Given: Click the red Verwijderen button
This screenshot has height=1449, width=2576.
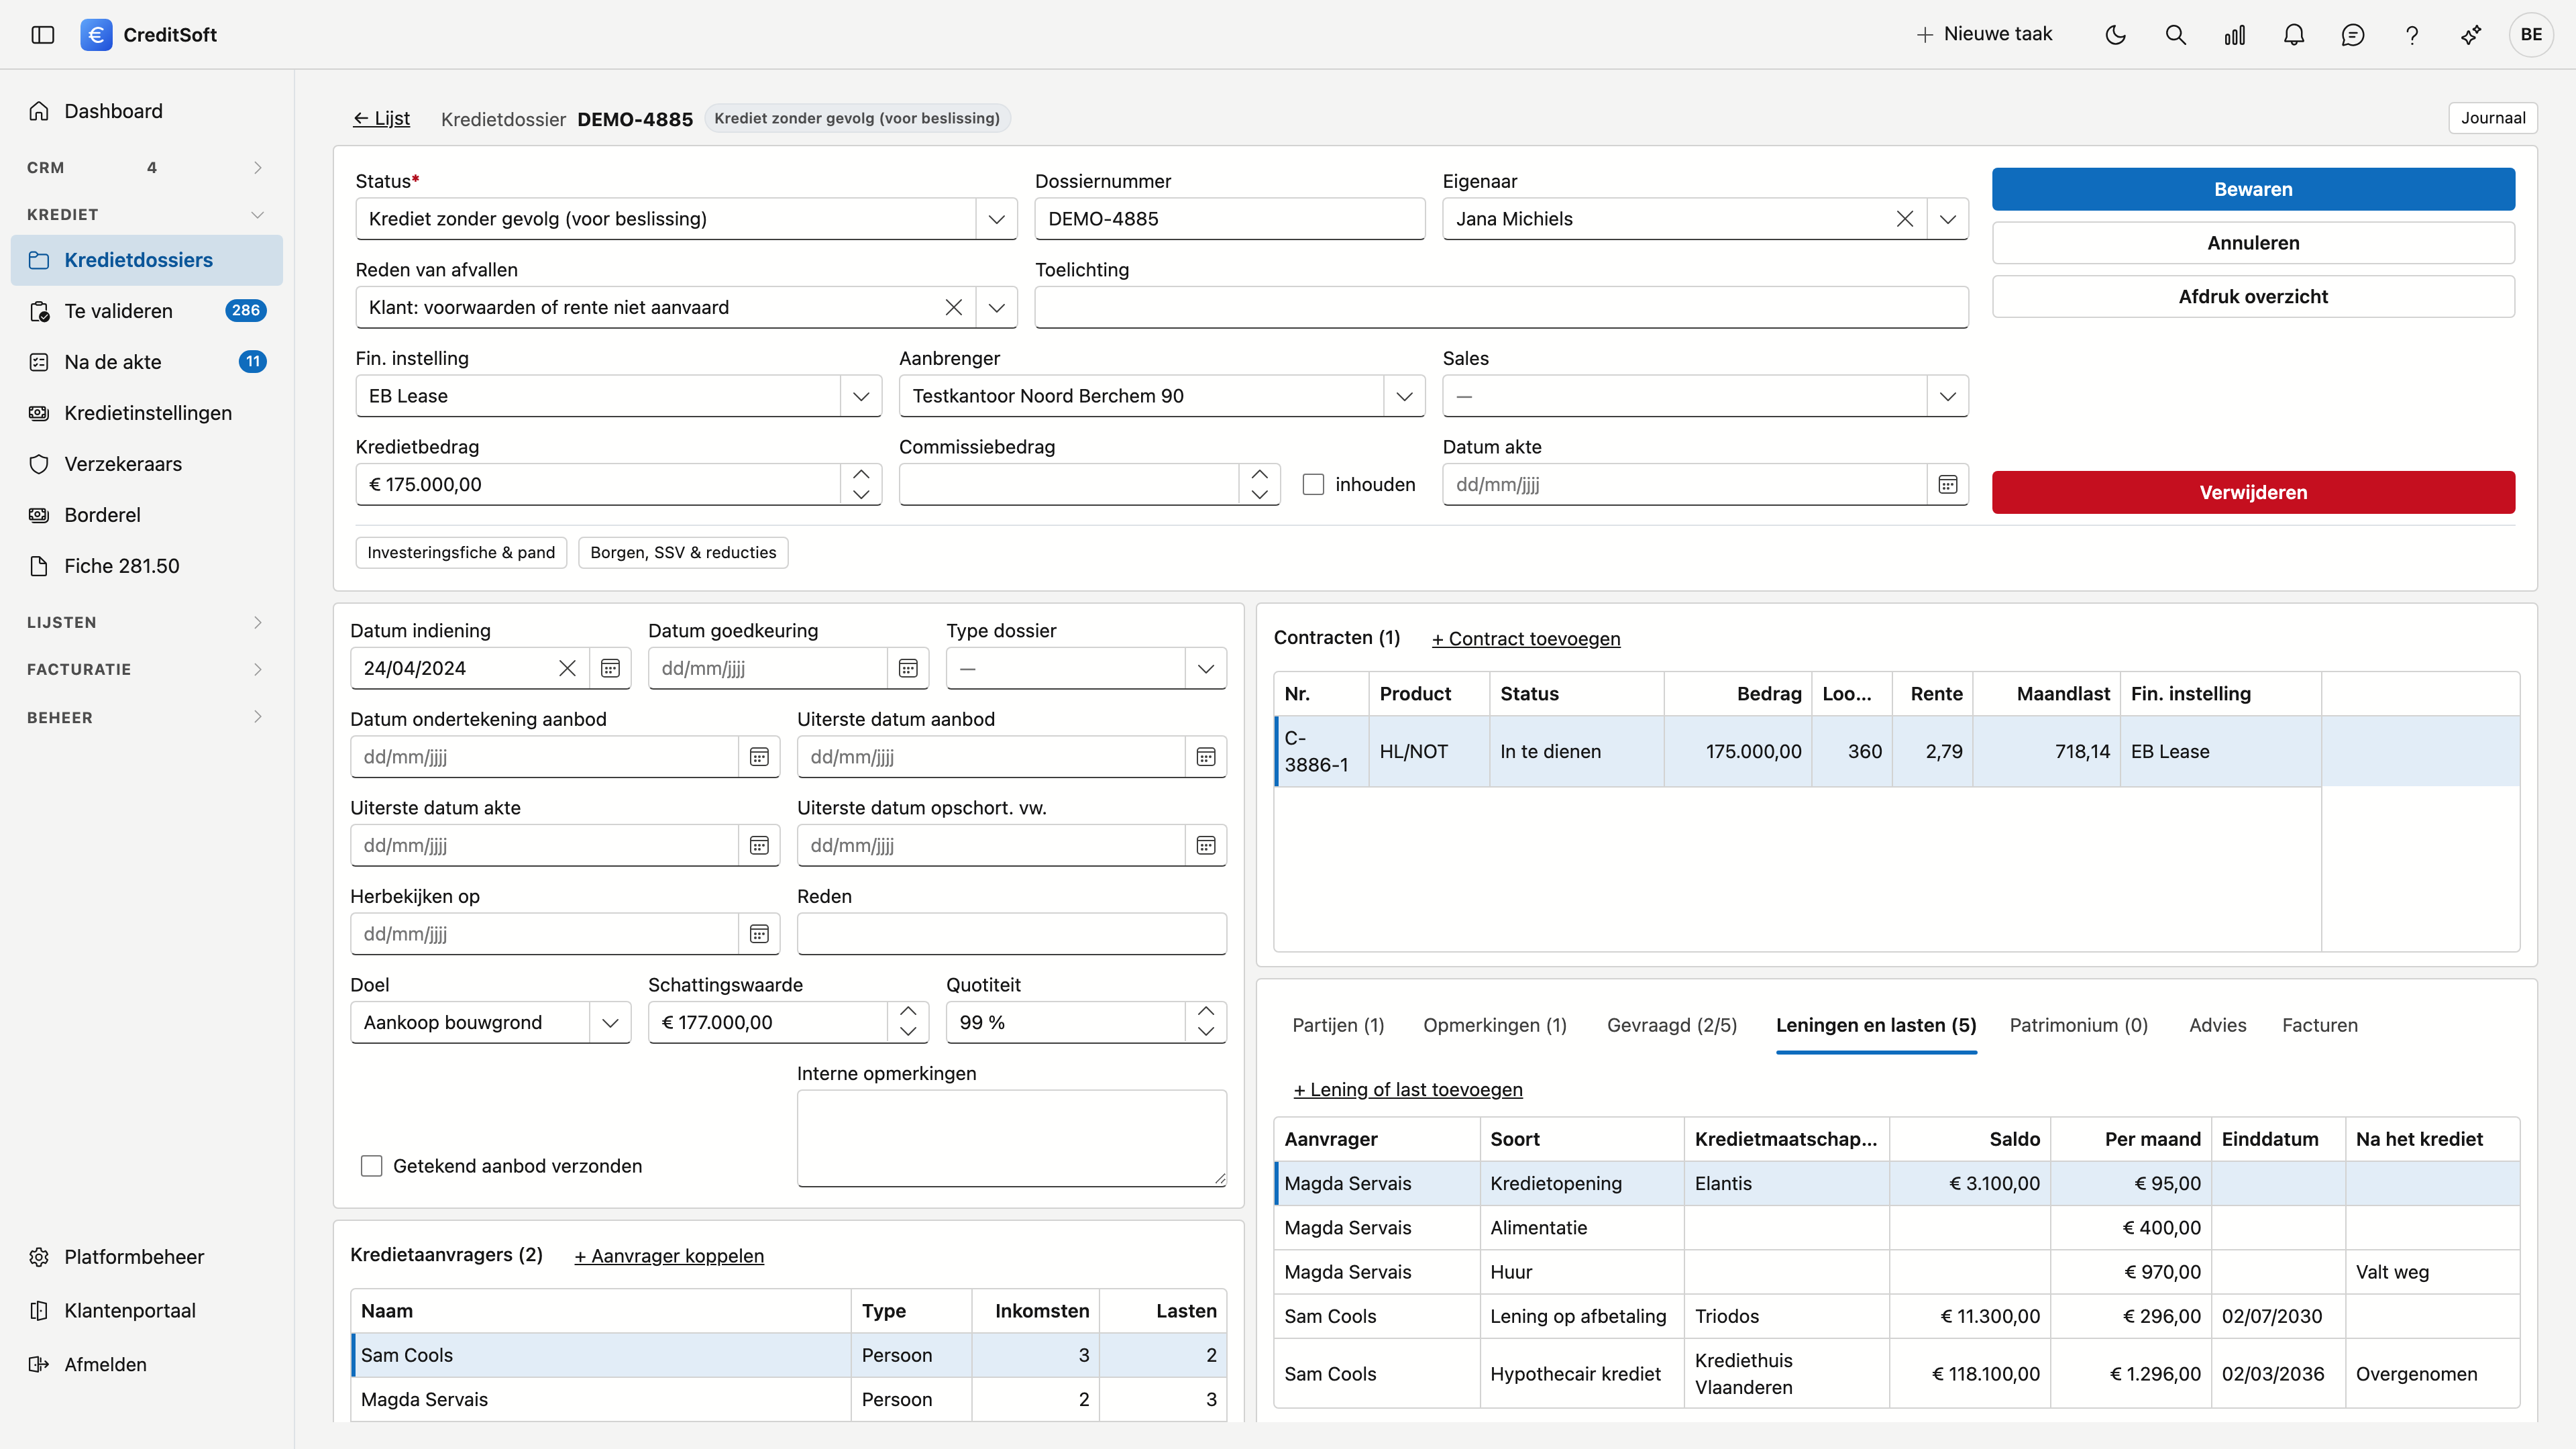Looking at the screenshot, I should click(x=2253, y=492).
